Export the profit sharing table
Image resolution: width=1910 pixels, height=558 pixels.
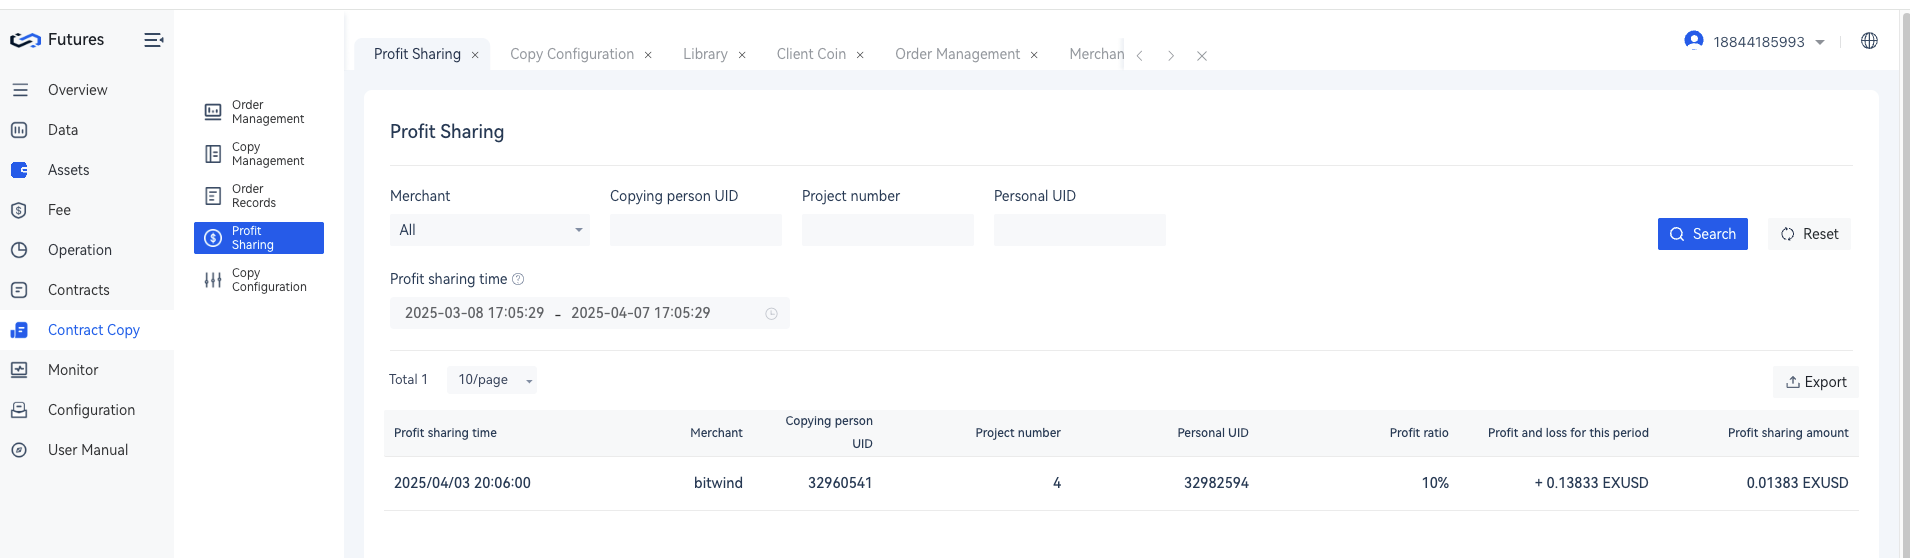point(1816,382)
